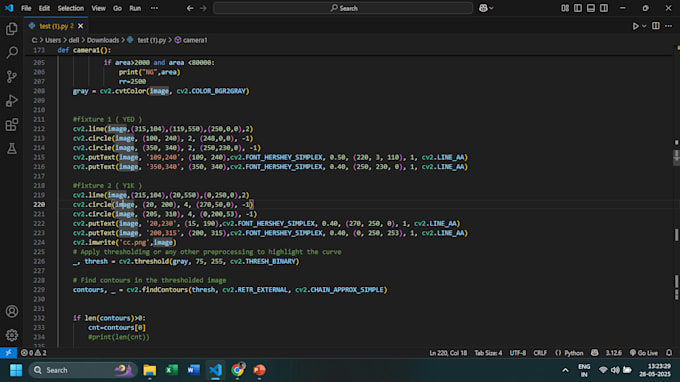The height and width of the screenshot is (382, 680).
Task: Click 'cc.png' string on line 224
Action: (x=134, y=242)
